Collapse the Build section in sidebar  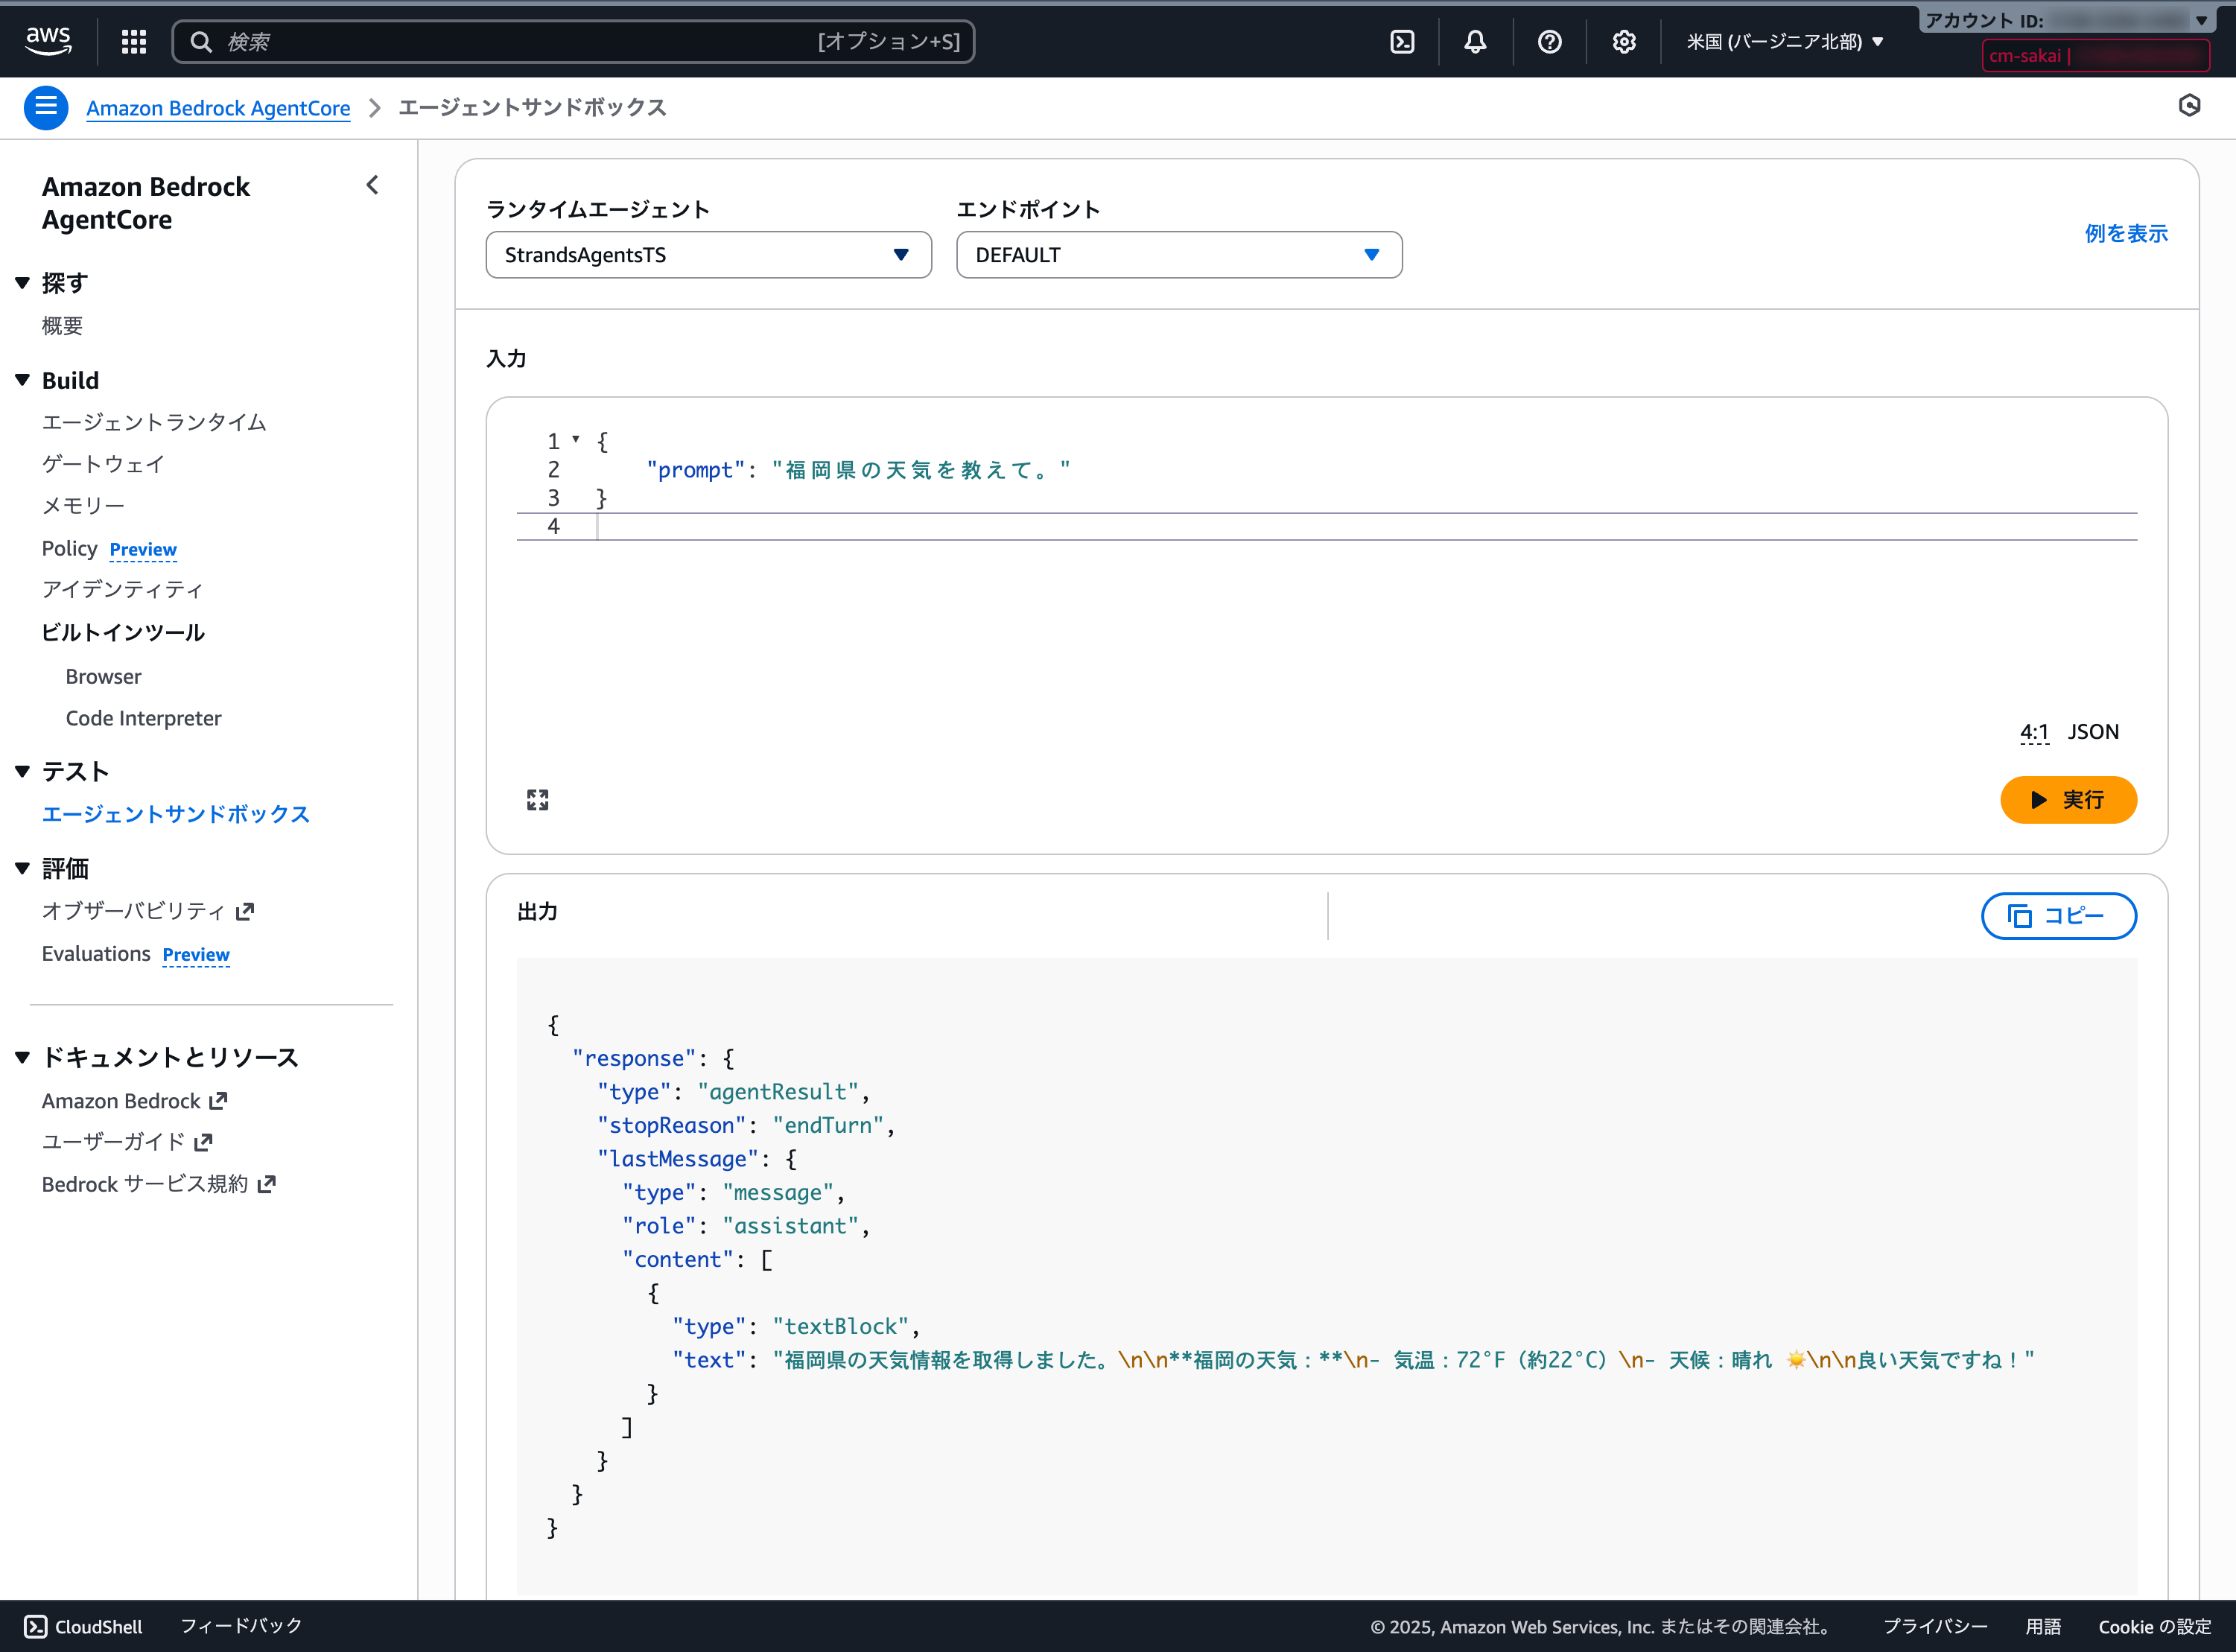pyautogui.click(x=22, y=380)
